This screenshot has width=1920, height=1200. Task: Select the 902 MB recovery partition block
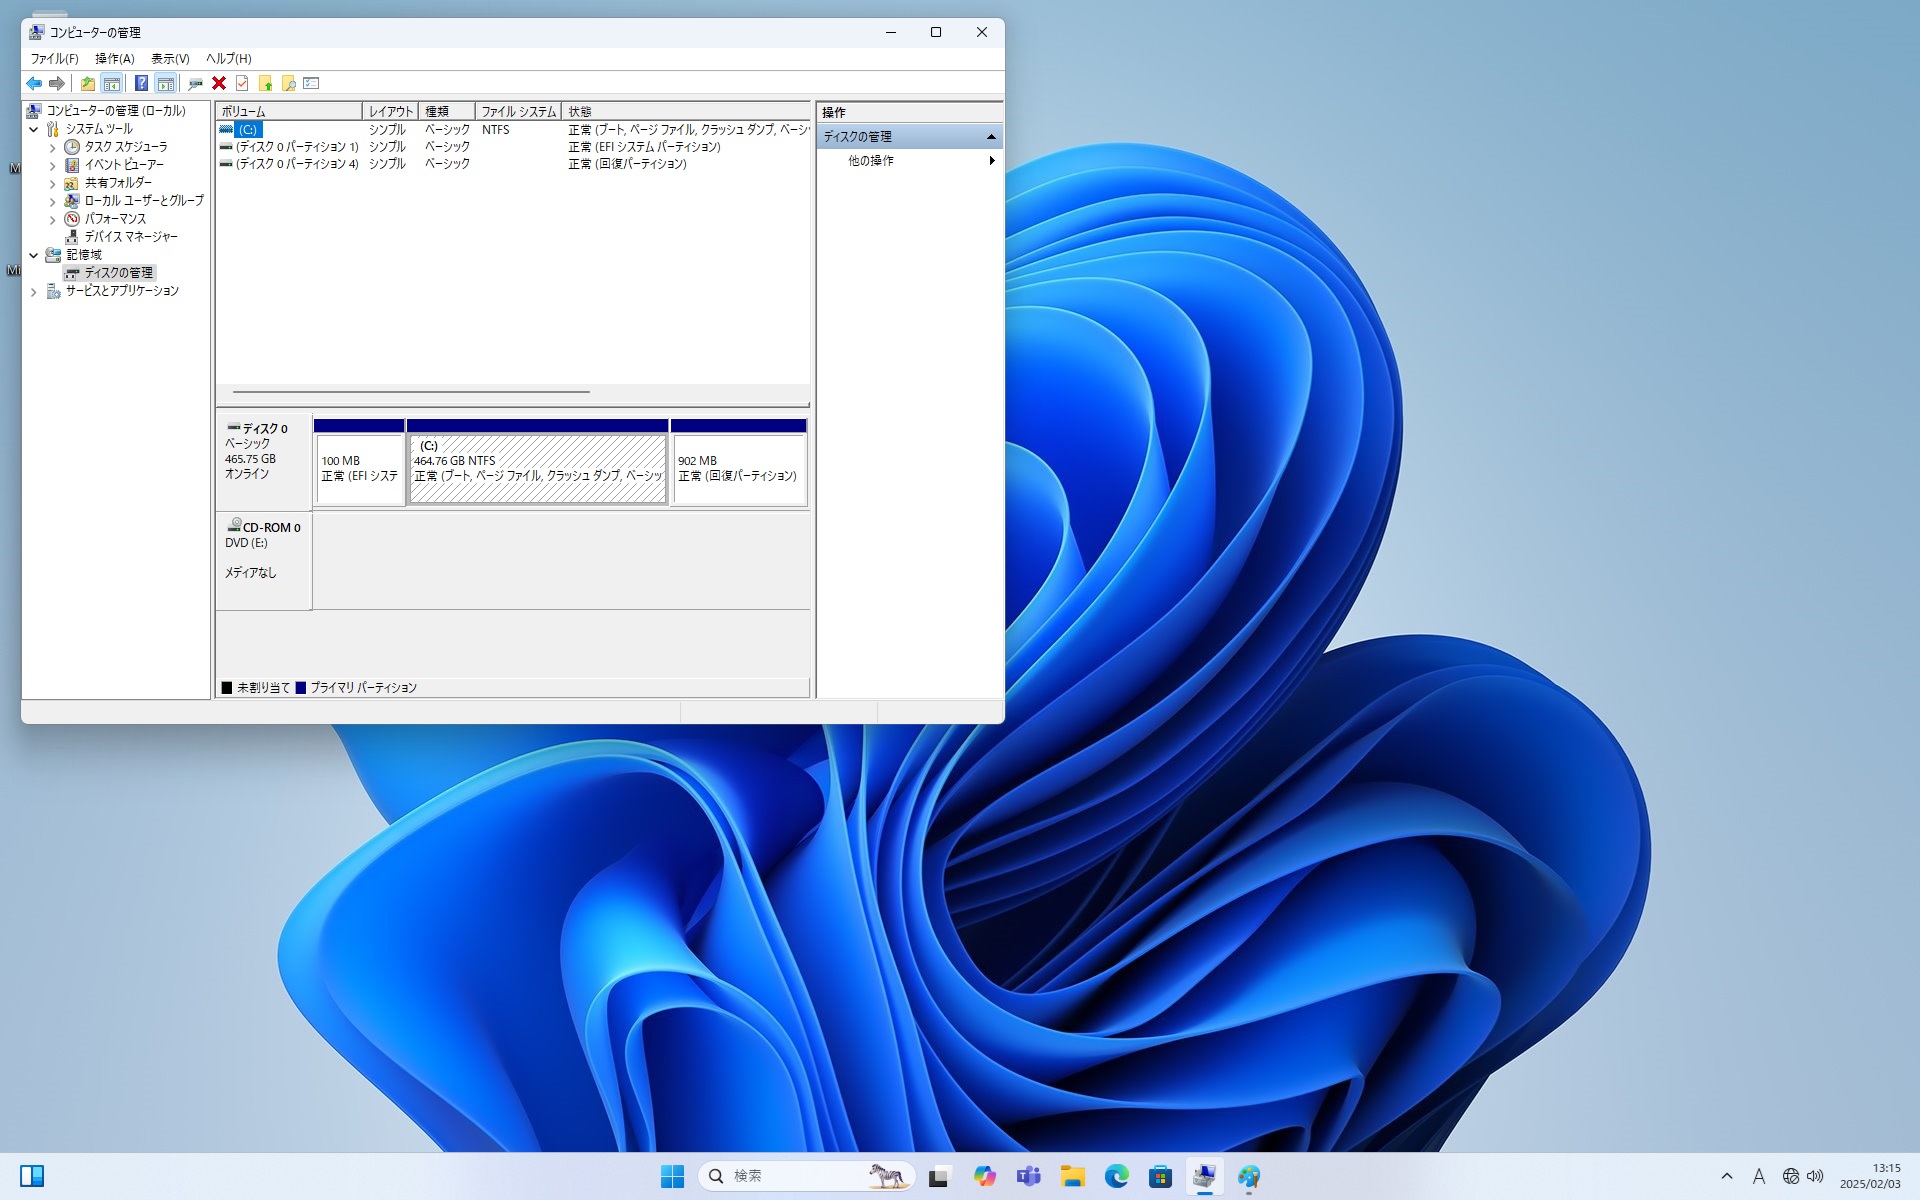tap(739, 462)
